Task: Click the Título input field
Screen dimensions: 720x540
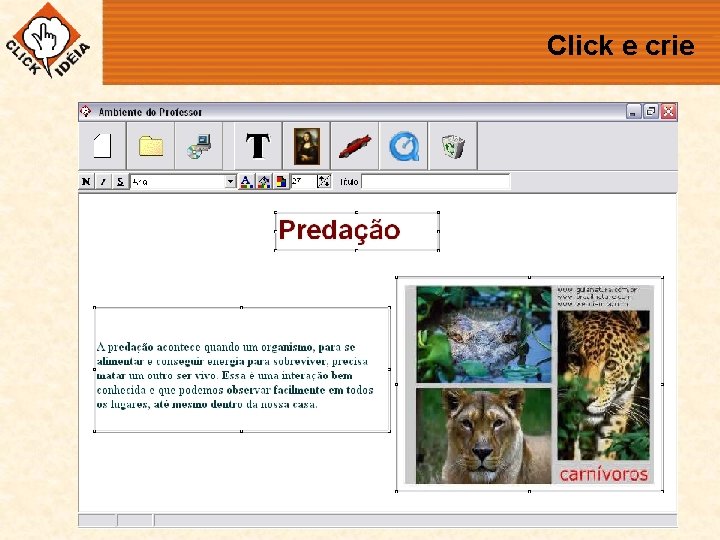Action: [x=435, y=181]
